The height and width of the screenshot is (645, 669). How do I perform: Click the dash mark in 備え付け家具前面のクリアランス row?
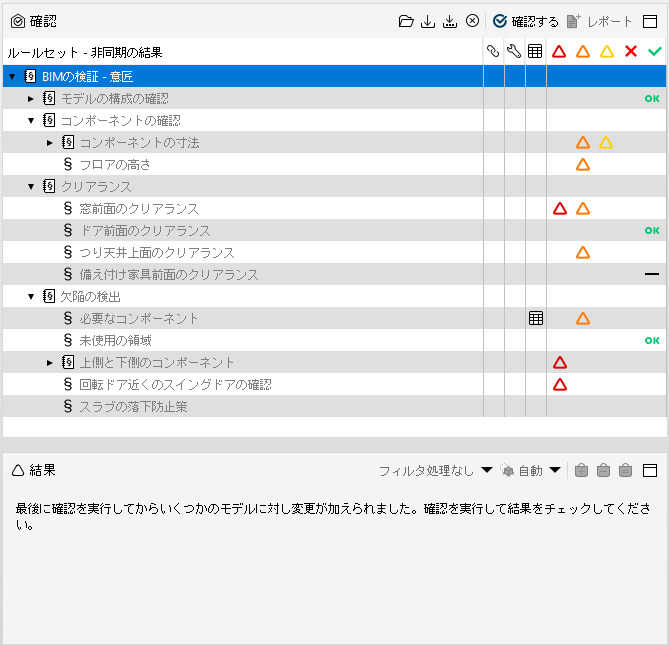point(652,274)
